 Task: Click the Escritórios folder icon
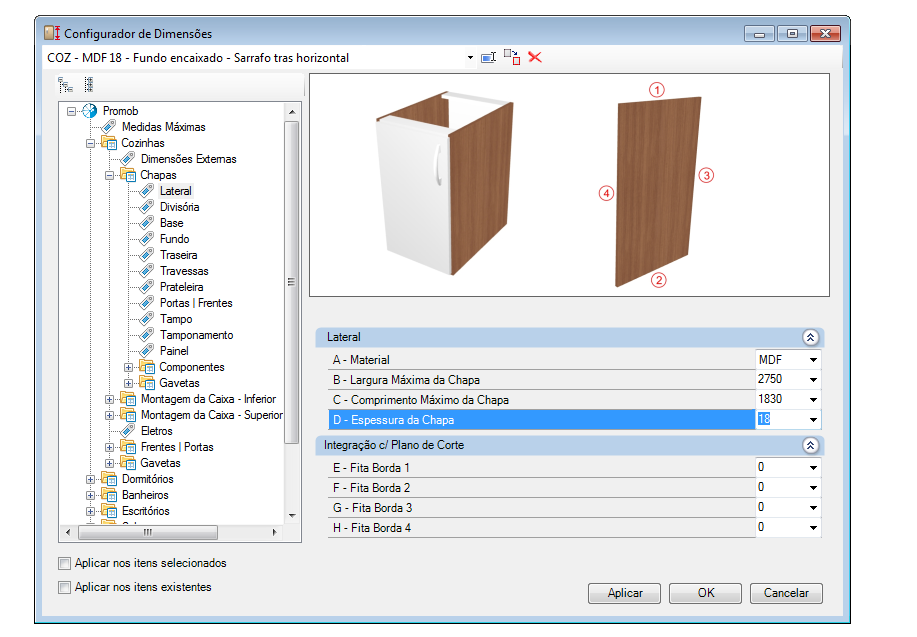tap(109, 511)
